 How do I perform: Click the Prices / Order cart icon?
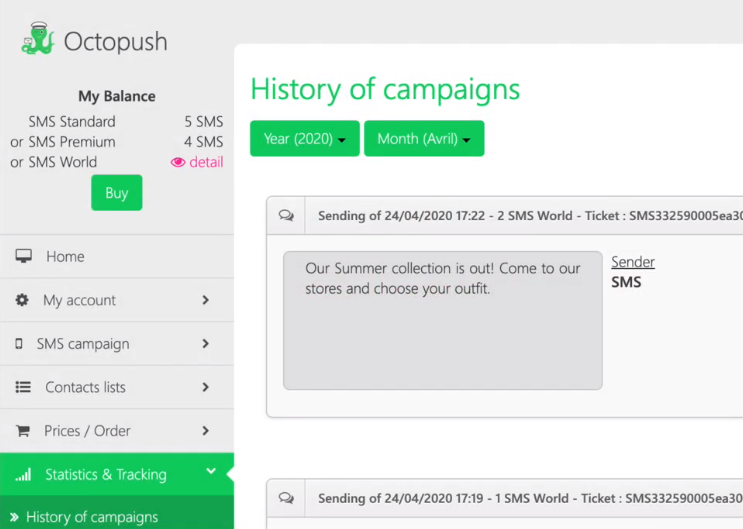point(23,431)
